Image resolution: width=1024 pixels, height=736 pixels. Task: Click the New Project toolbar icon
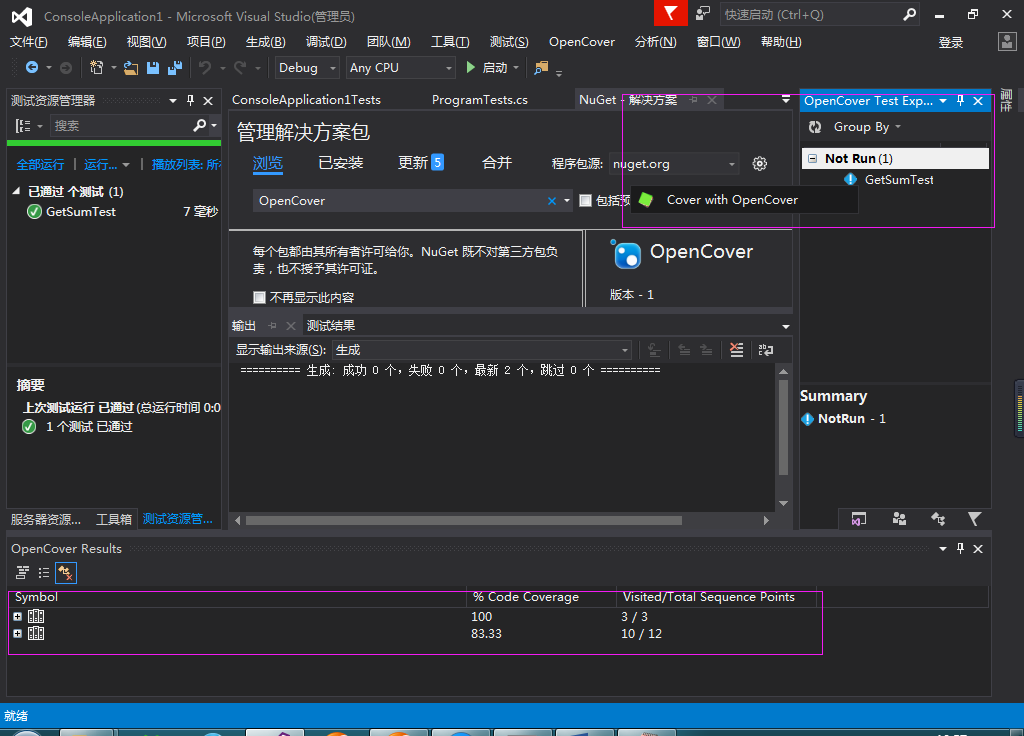97,67
